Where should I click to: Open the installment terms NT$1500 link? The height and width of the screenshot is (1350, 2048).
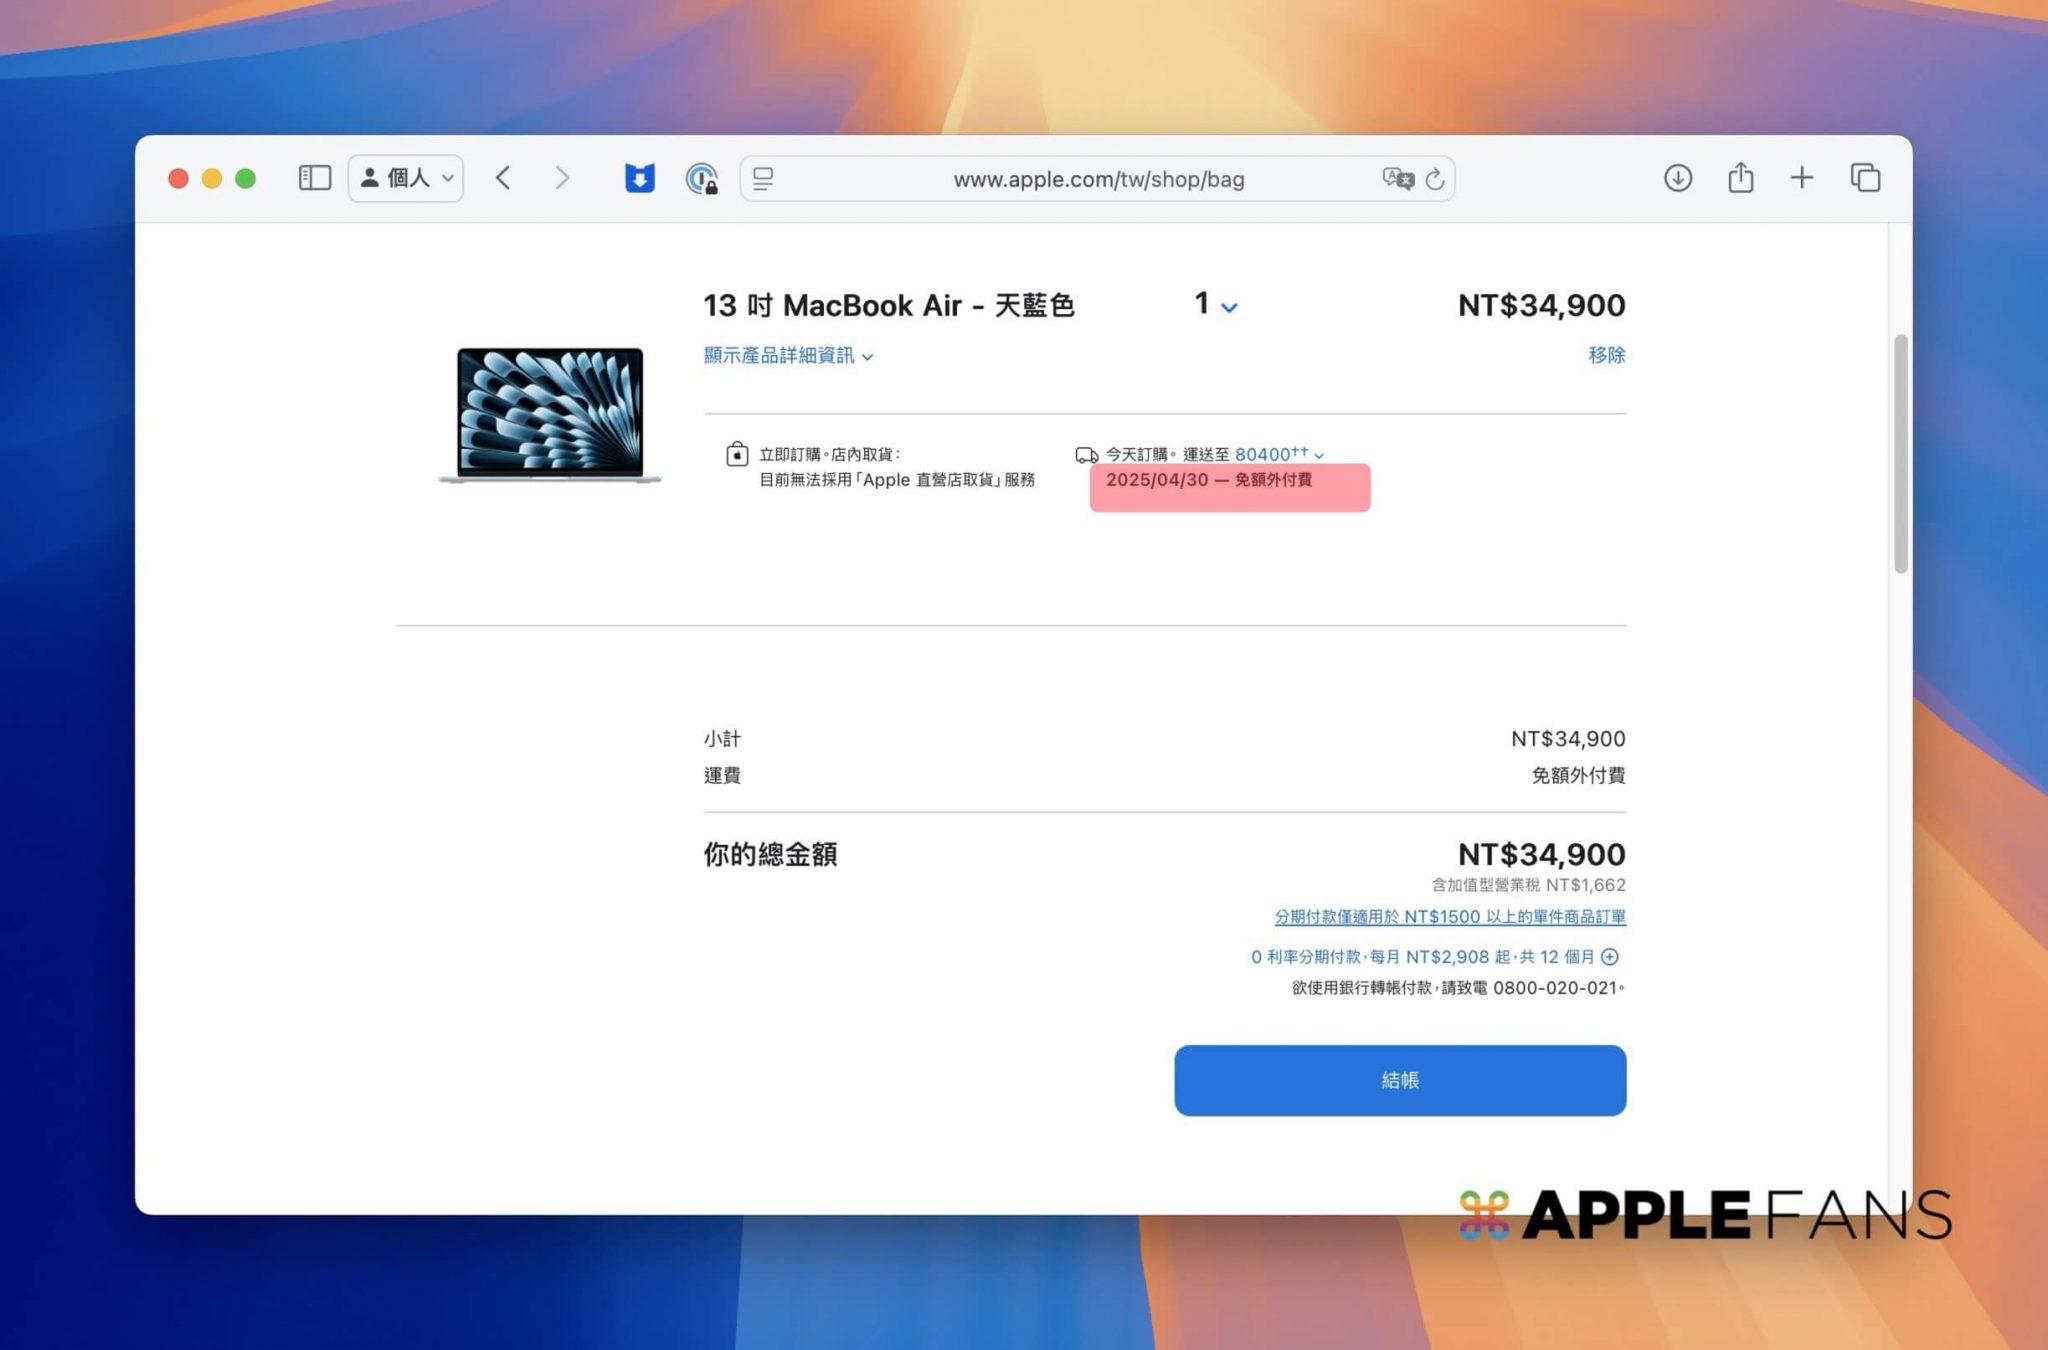click(x=1449, y=917)
